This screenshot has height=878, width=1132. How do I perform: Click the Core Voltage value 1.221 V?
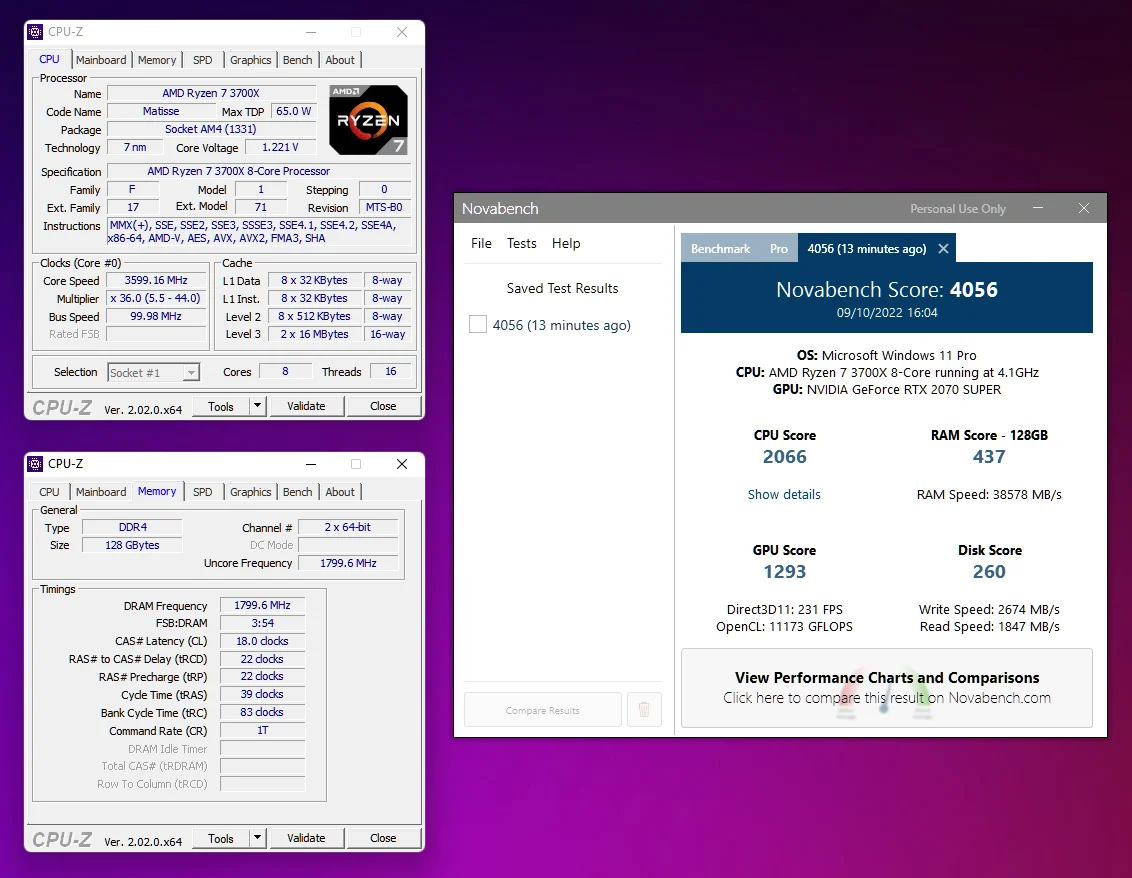point(280,147)
